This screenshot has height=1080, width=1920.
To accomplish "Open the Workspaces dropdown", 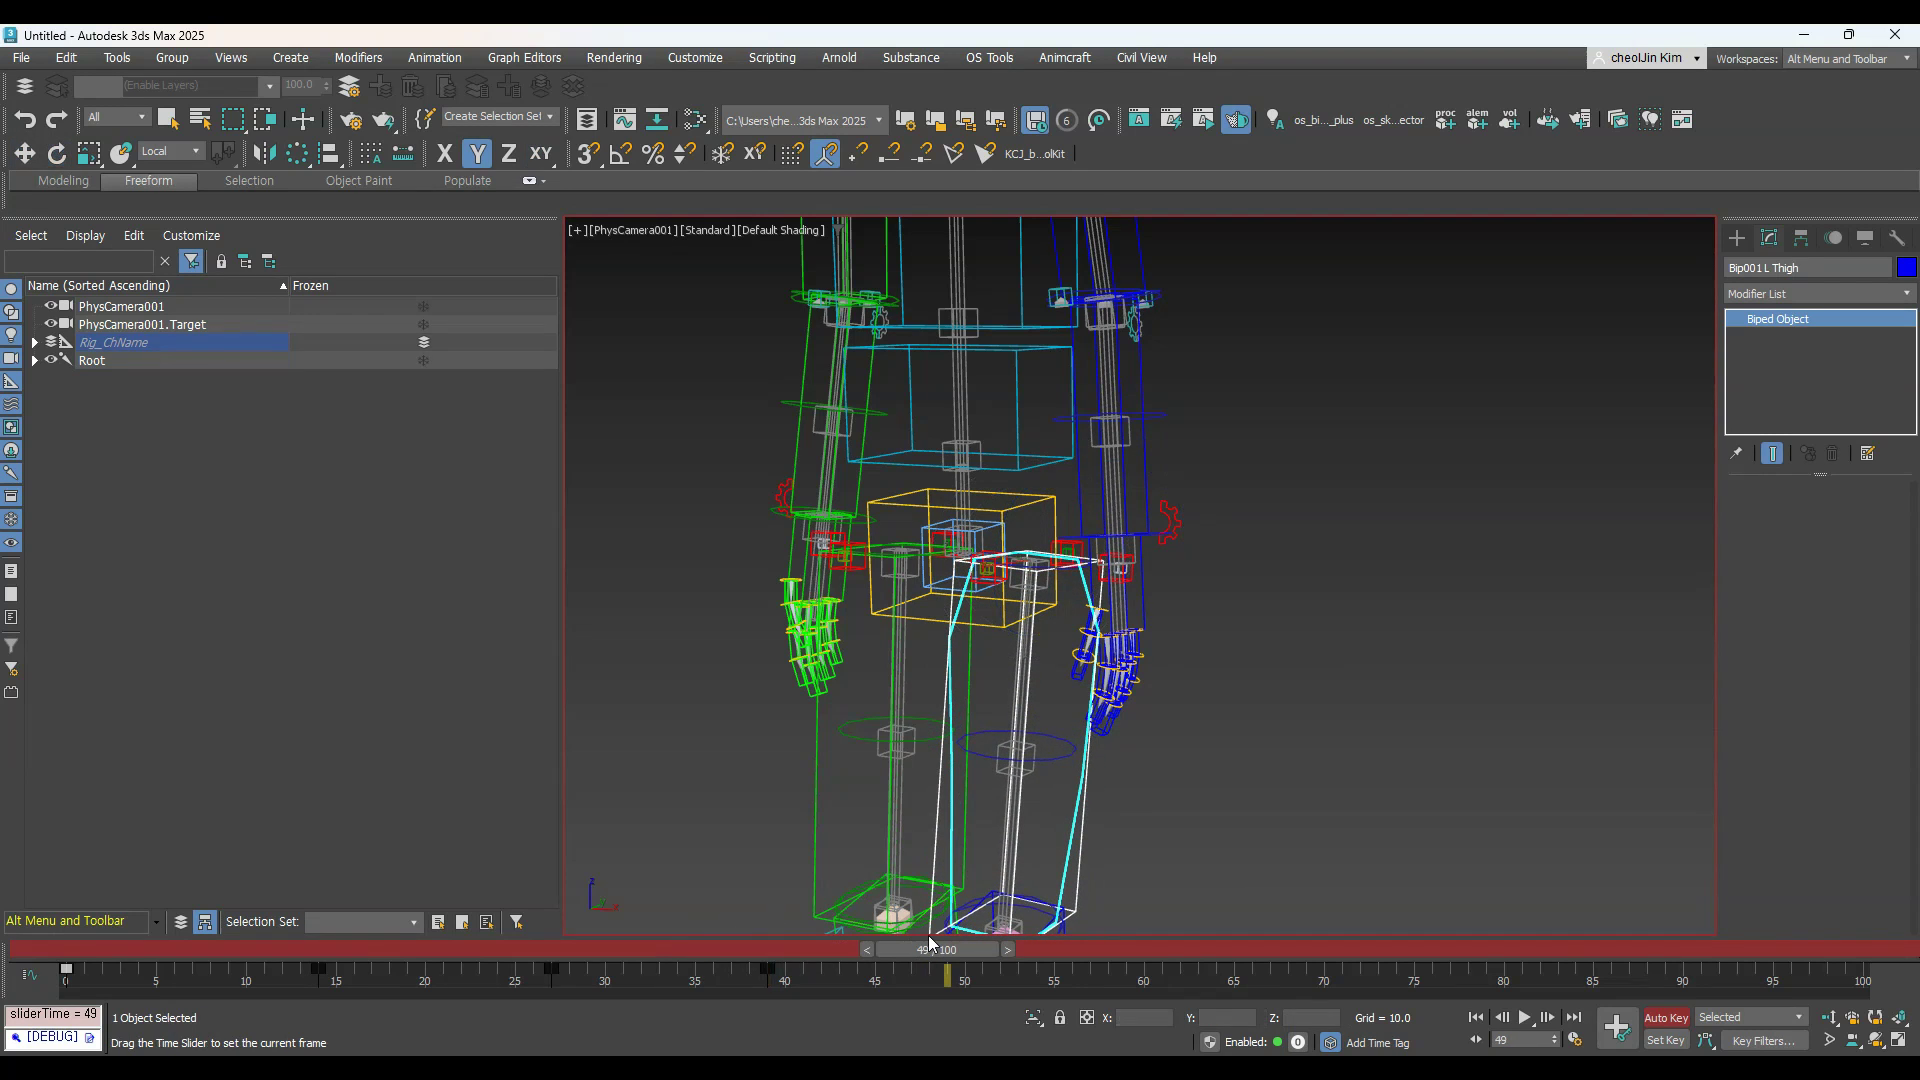I will click(x=1849, y=59).
